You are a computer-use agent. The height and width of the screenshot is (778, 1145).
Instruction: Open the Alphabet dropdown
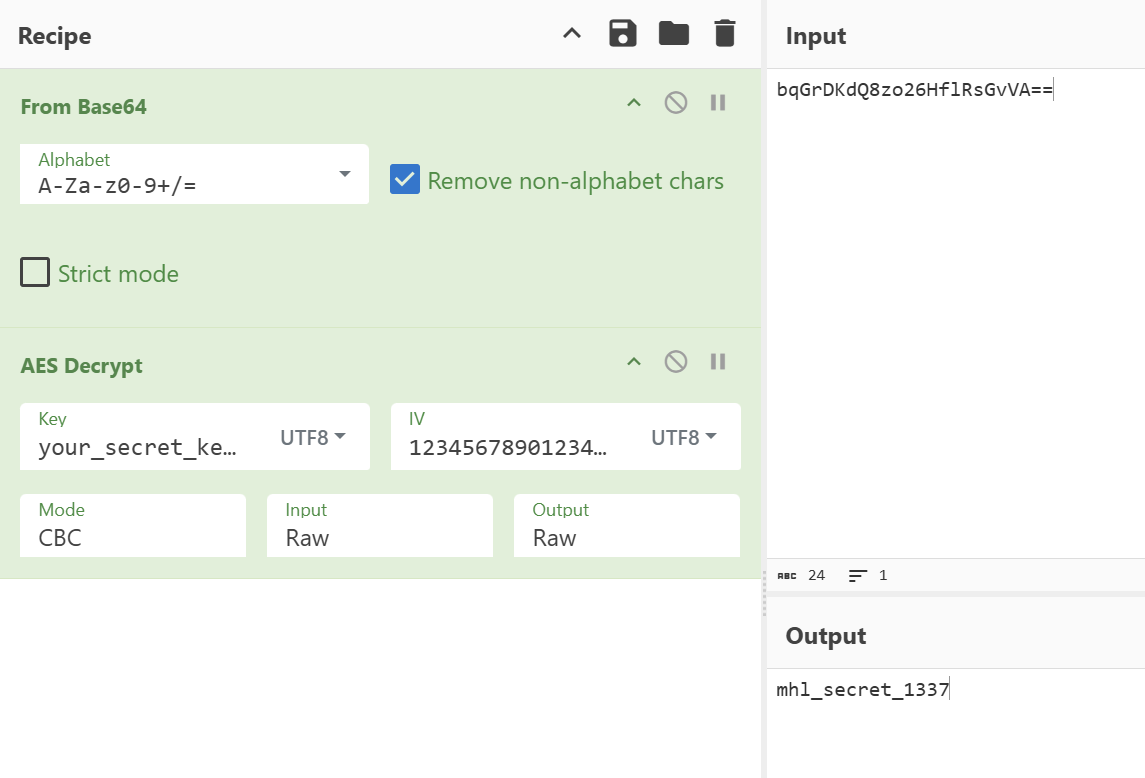345,172
